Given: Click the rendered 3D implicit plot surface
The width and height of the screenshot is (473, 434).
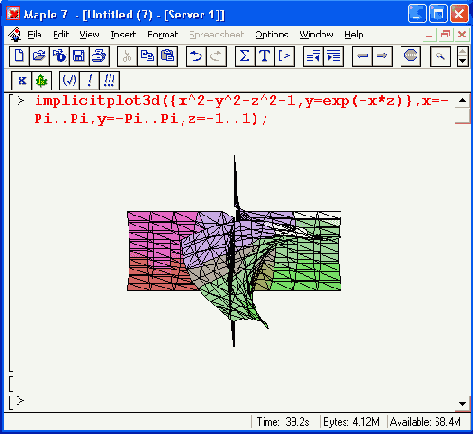Looking at the screenshot, I should point(234,251).
